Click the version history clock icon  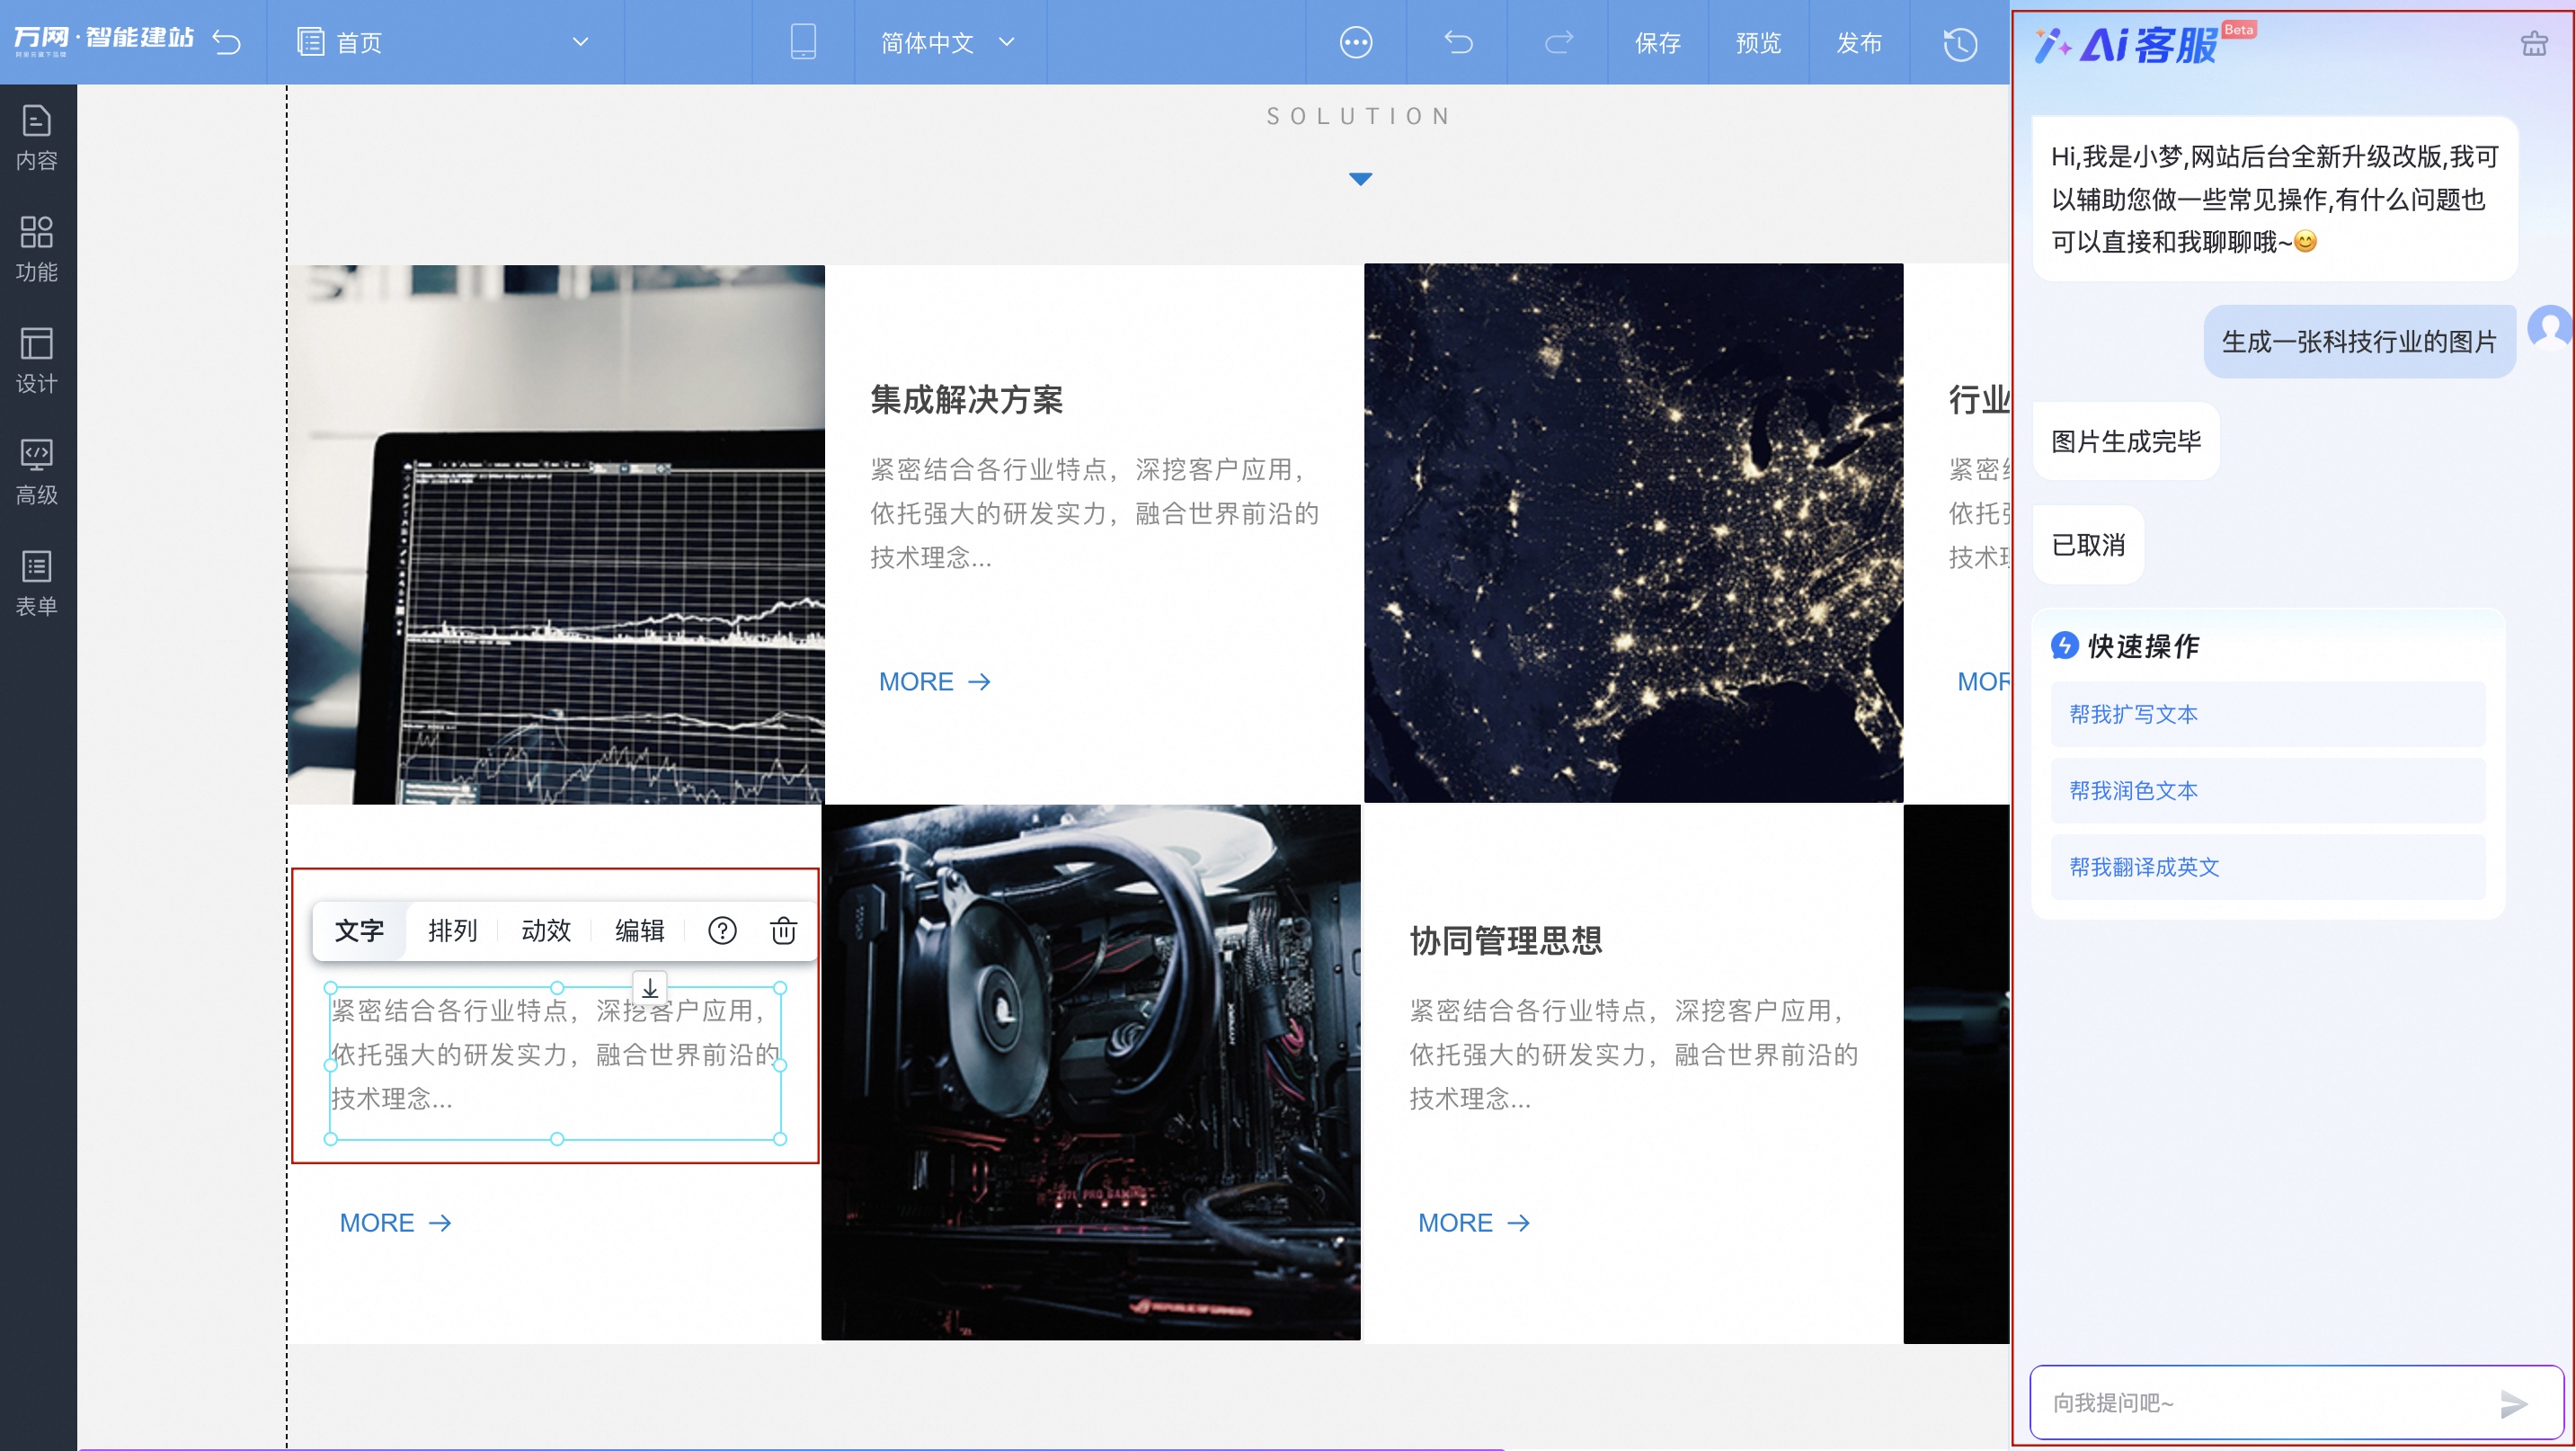coord(1960,43)
